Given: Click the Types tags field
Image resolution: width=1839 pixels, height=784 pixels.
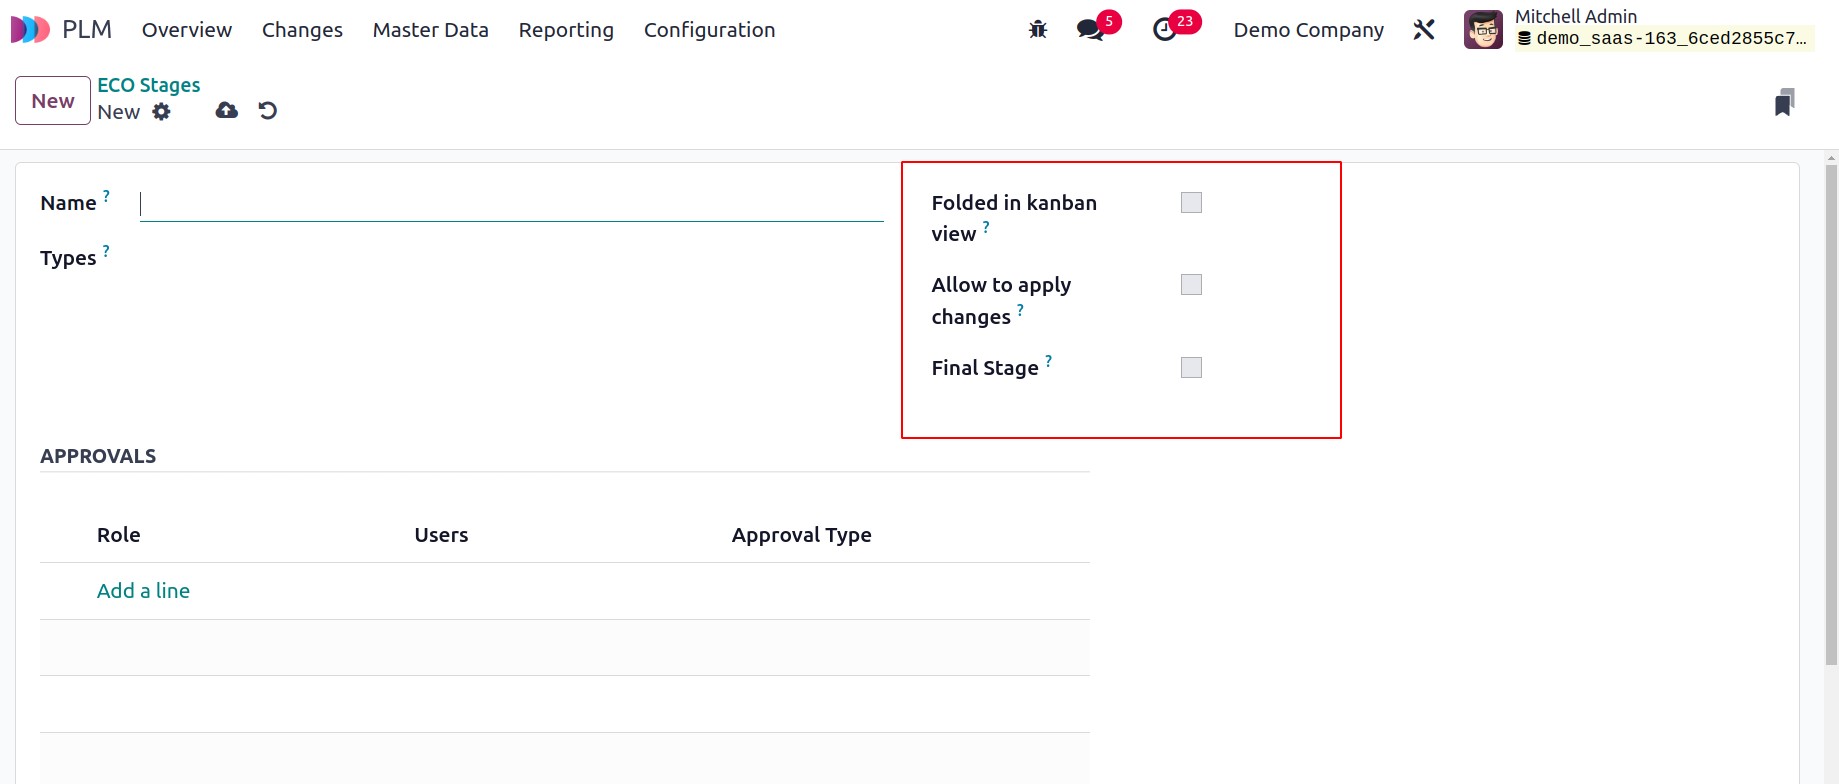Looking at the screenshot, I should click(511, 258).
